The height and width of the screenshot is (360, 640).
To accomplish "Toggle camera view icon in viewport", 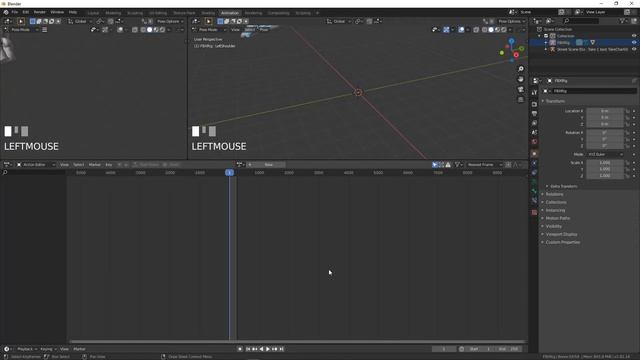I will click(521, 89).
